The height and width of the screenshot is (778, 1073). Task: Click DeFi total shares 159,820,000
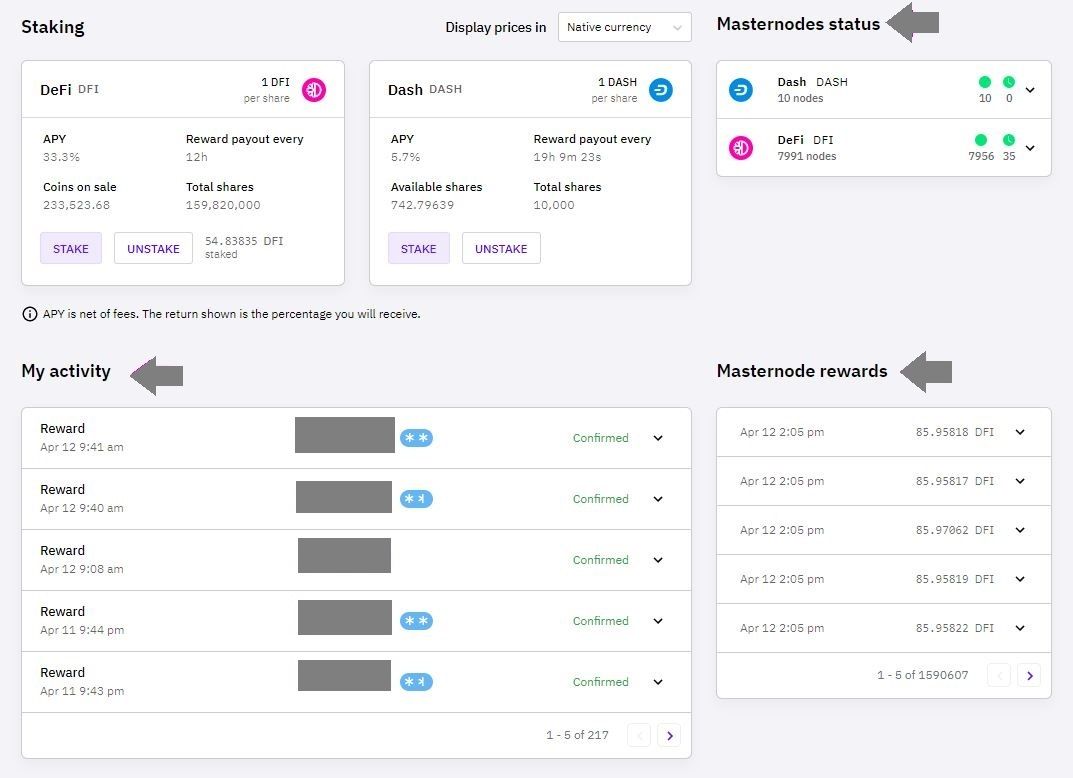click(x=223, y=205)
